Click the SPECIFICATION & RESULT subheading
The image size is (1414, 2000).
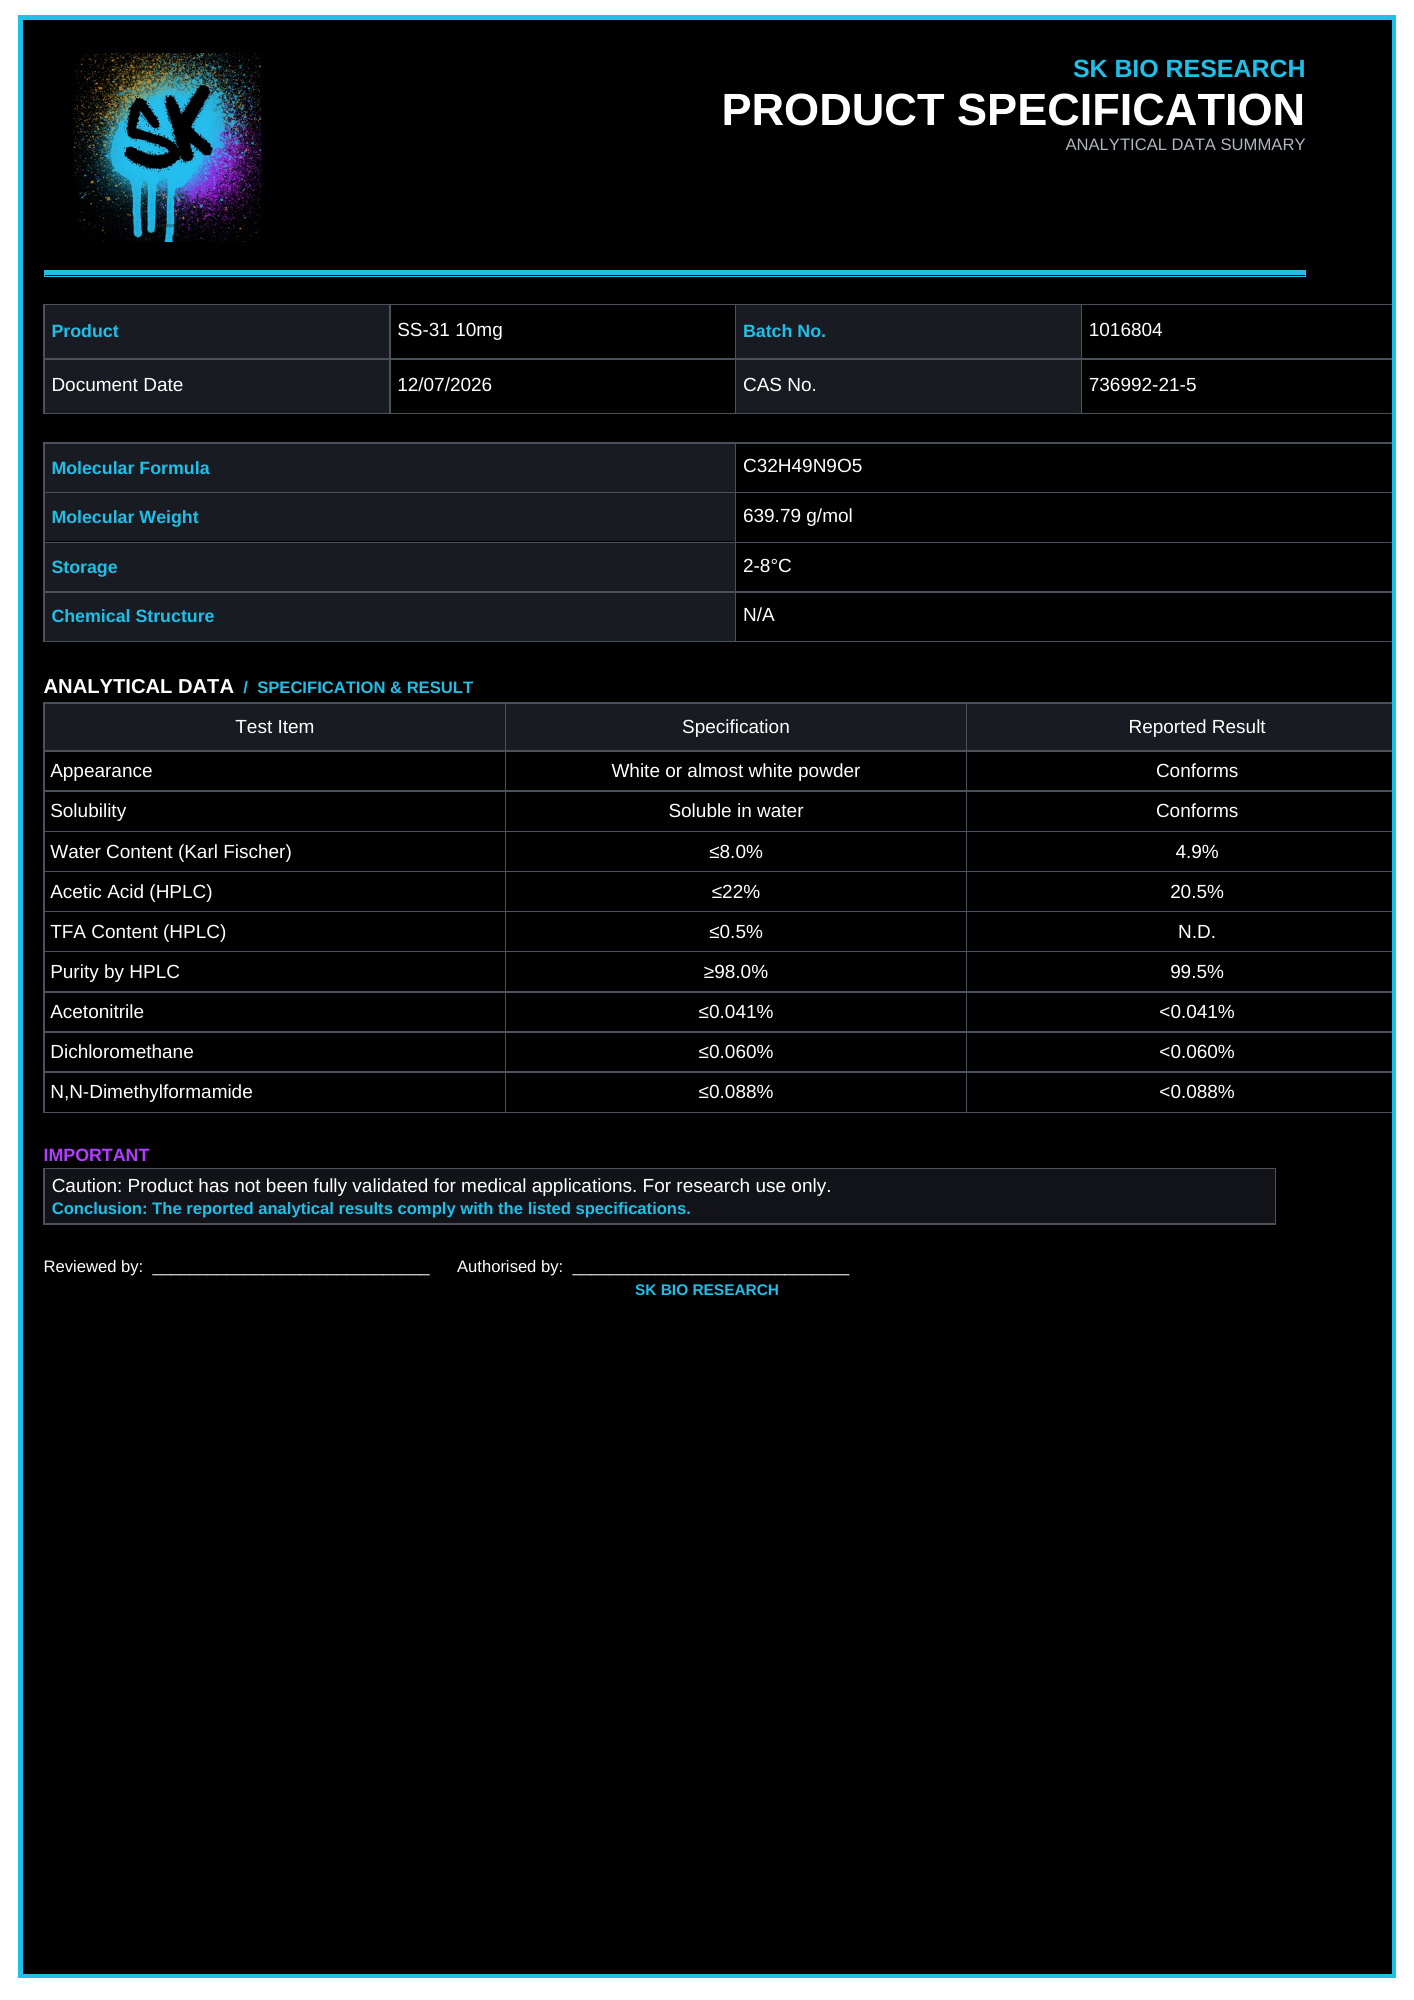(x=365, y=687)
